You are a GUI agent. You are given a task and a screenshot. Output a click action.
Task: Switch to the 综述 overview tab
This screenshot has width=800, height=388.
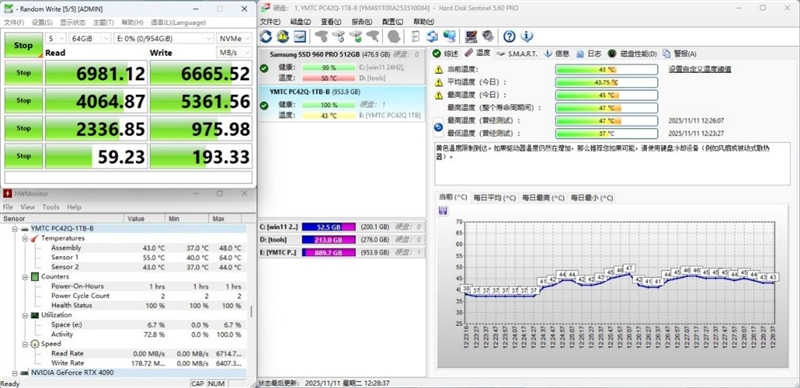click(445, 54)
